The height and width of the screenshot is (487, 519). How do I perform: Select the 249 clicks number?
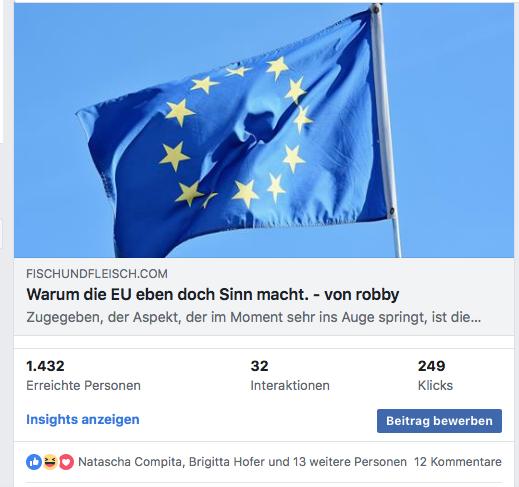click(x=431, y=366)
